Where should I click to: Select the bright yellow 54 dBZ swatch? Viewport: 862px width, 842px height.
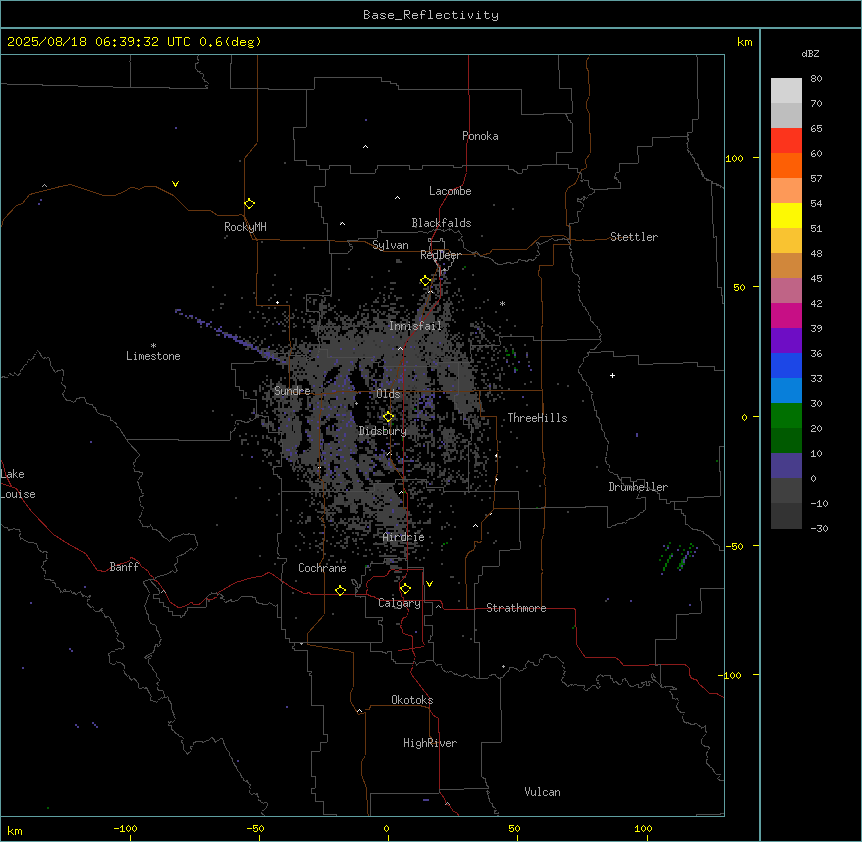(786, 215)
